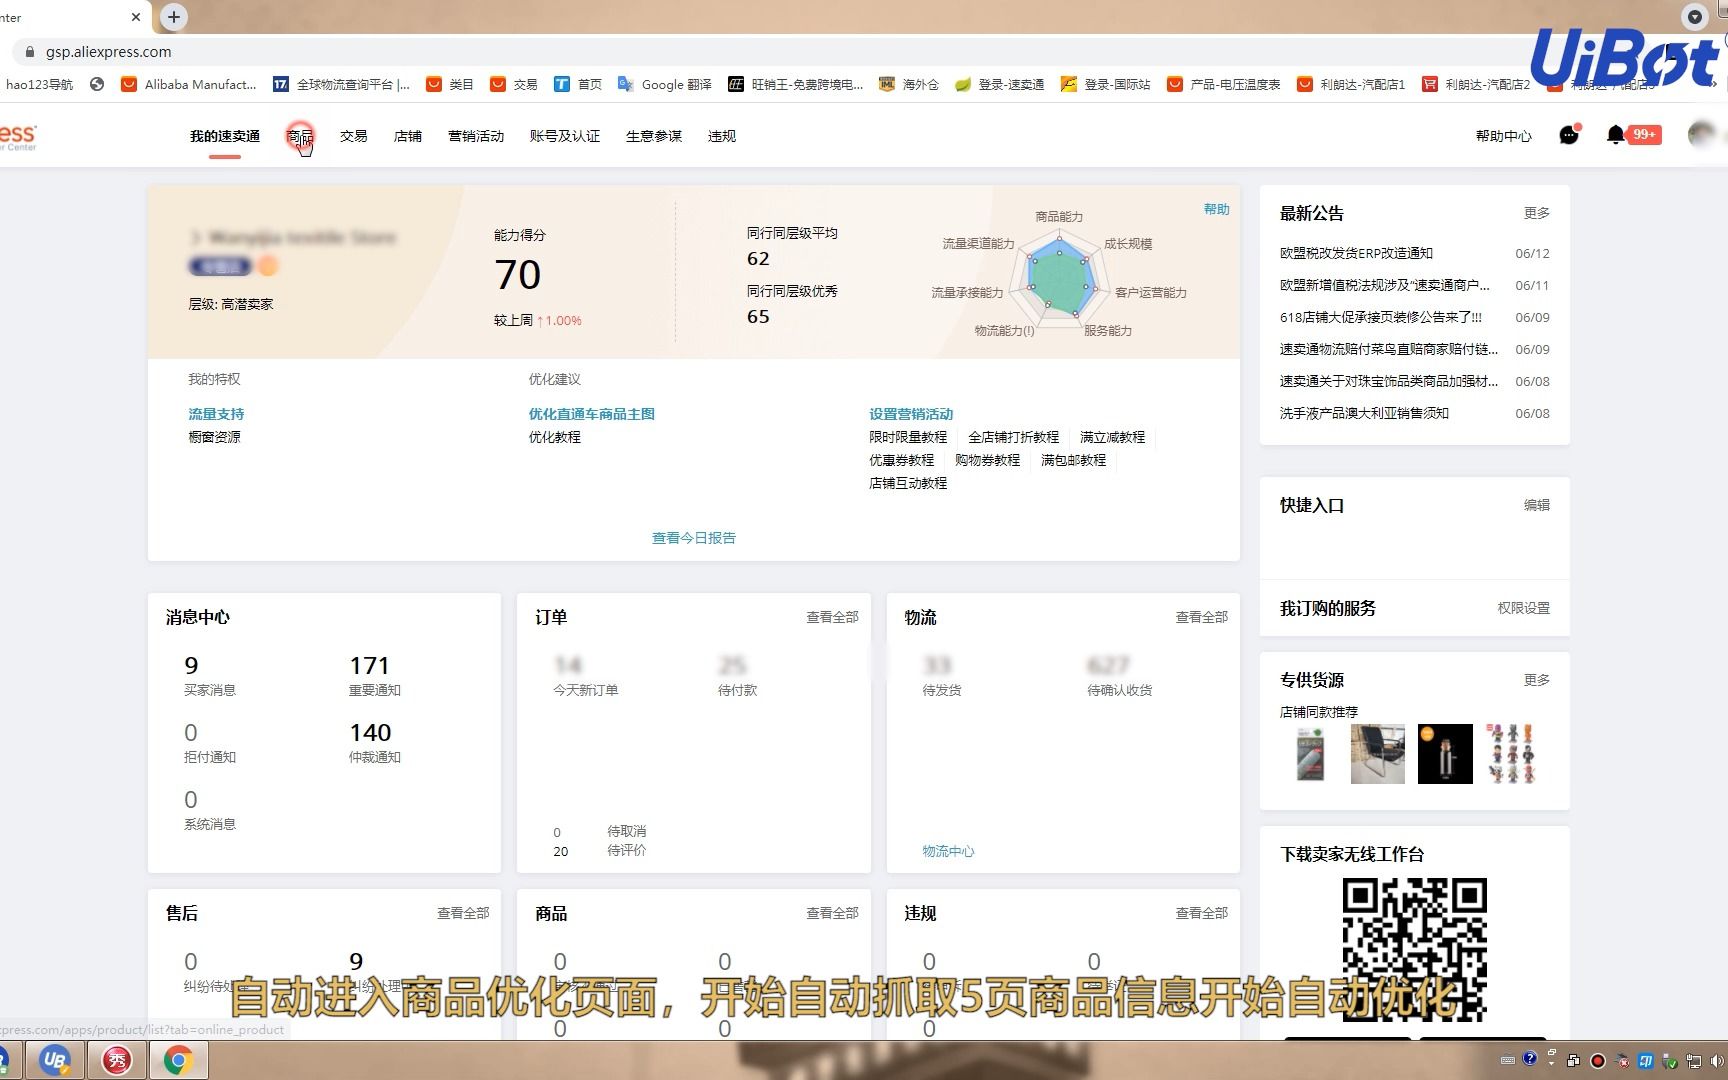
Task: Open the 违规 navigation menu
Action: [722, 136]
